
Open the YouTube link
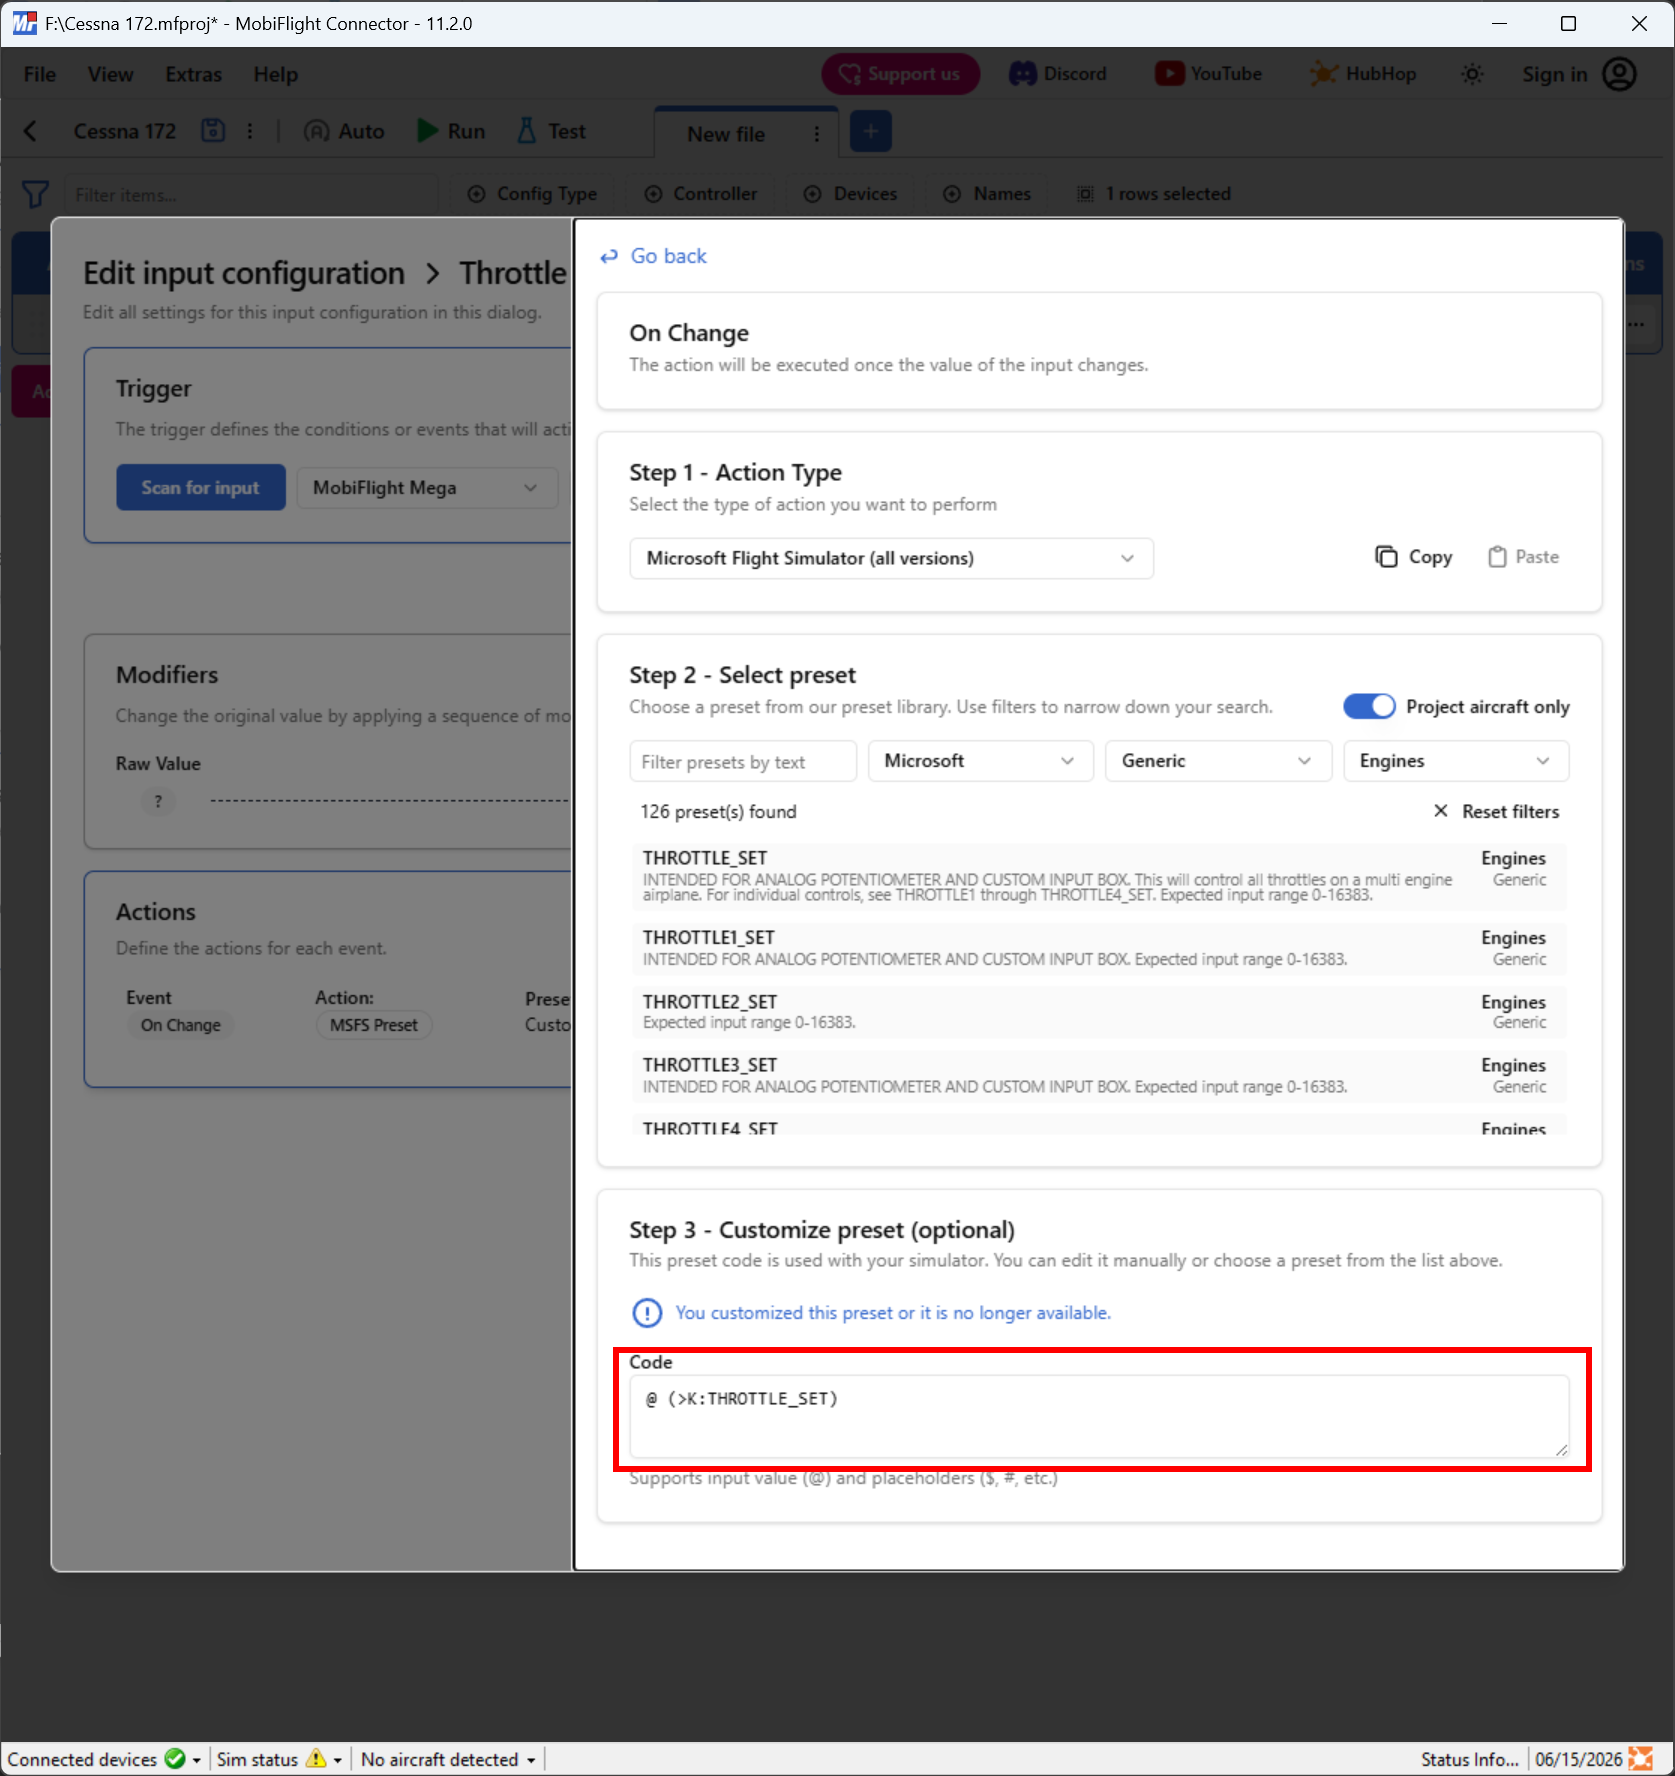tap(1208, 74)
